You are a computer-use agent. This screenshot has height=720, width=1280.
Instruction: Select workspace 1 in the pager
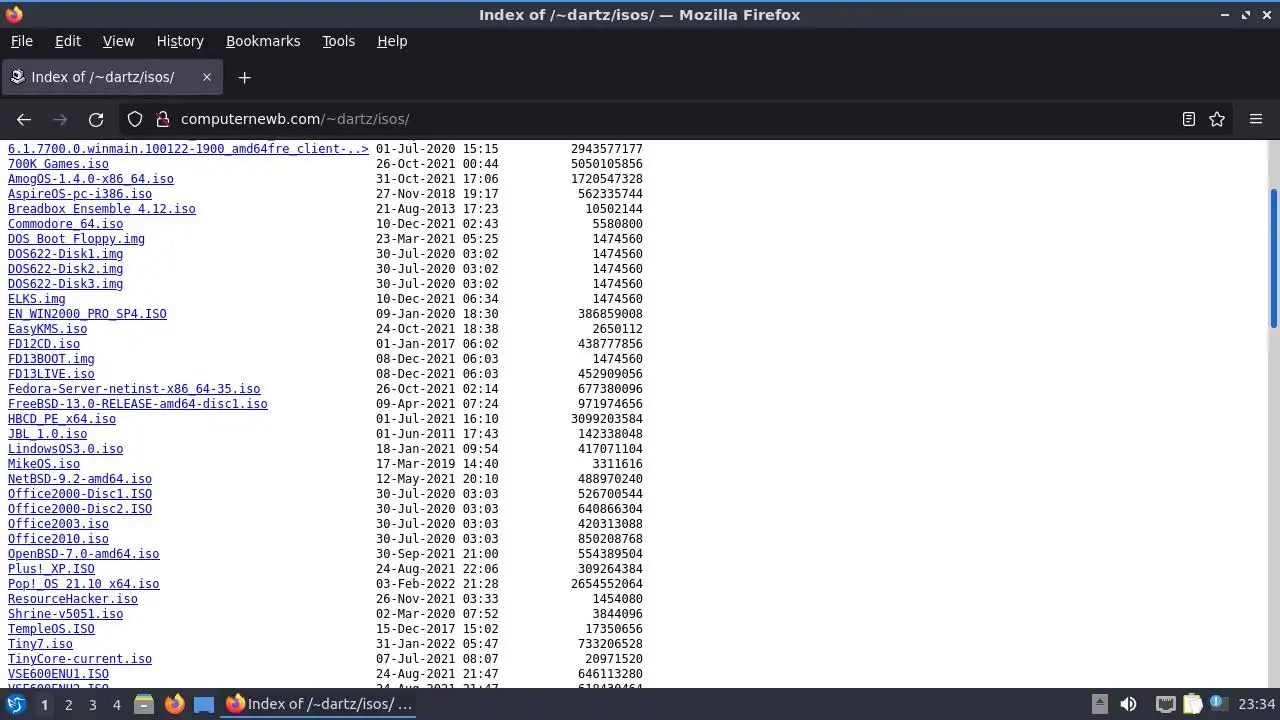pos(44,704)
